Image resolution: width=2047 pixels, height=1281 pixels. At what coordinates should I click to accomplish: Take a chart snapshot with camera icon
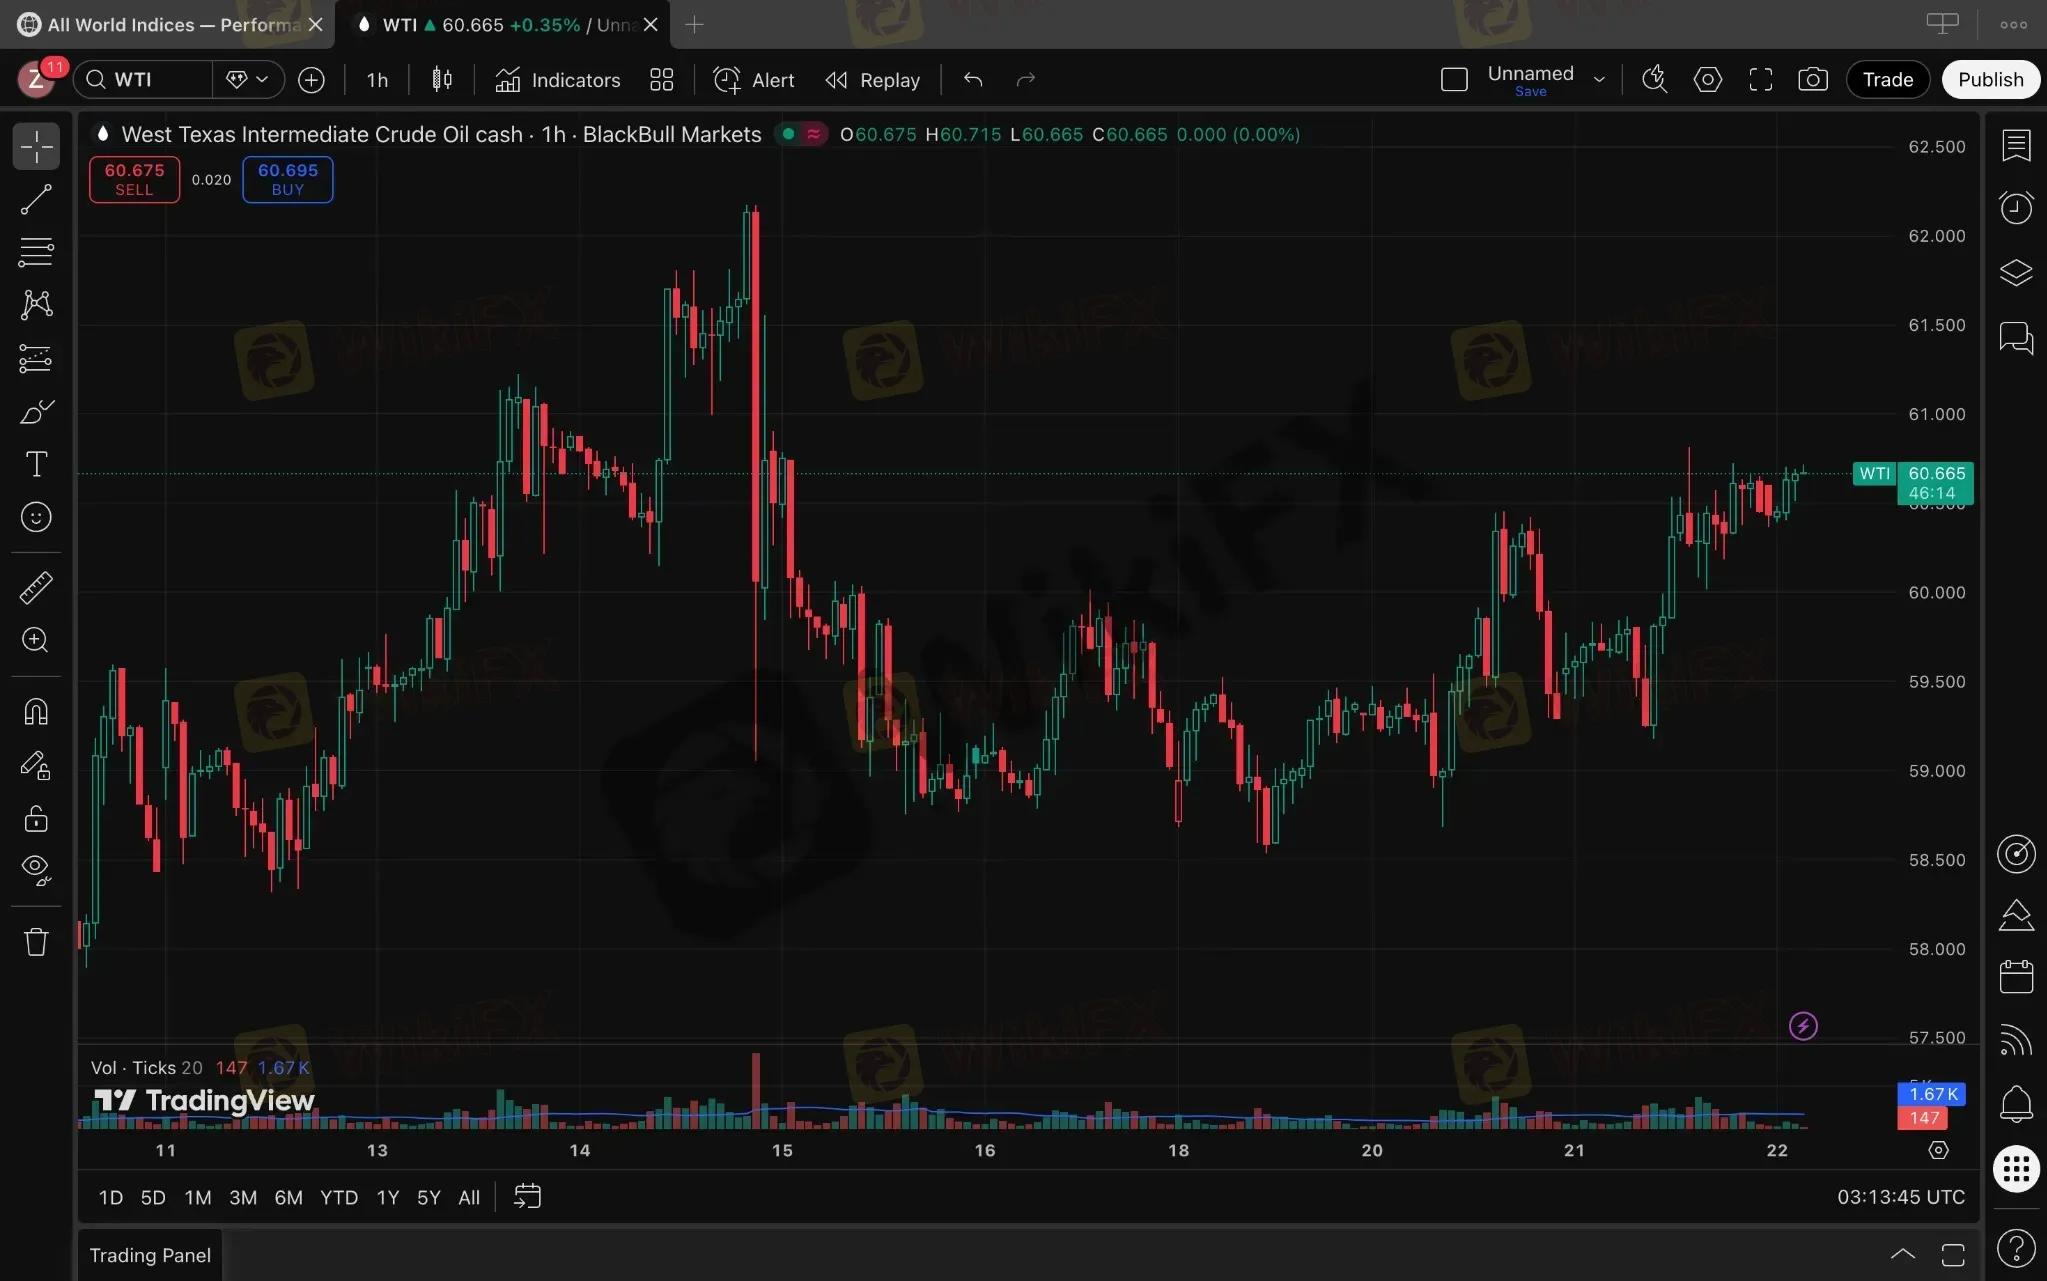1812,80
